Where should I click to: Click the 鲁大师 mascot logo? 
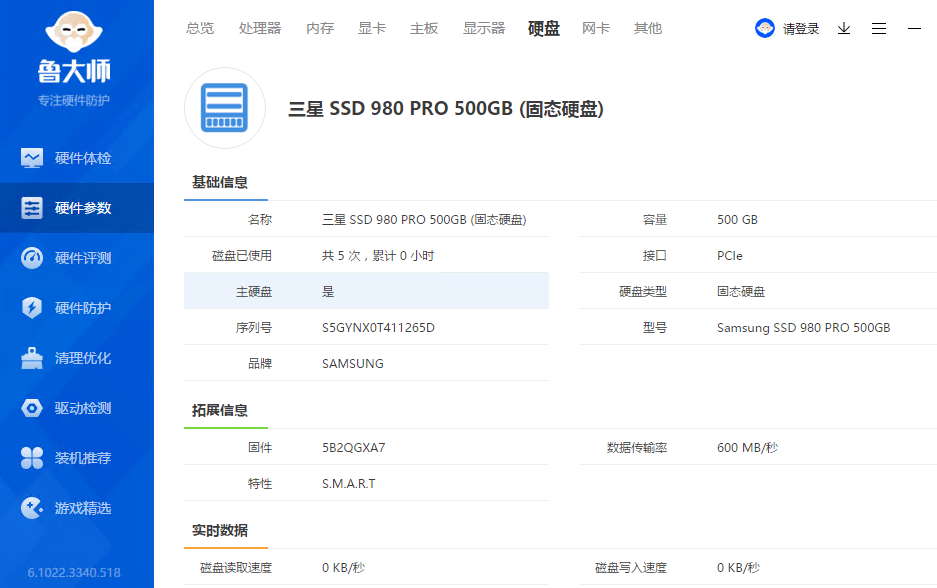[x=74, y=32]
